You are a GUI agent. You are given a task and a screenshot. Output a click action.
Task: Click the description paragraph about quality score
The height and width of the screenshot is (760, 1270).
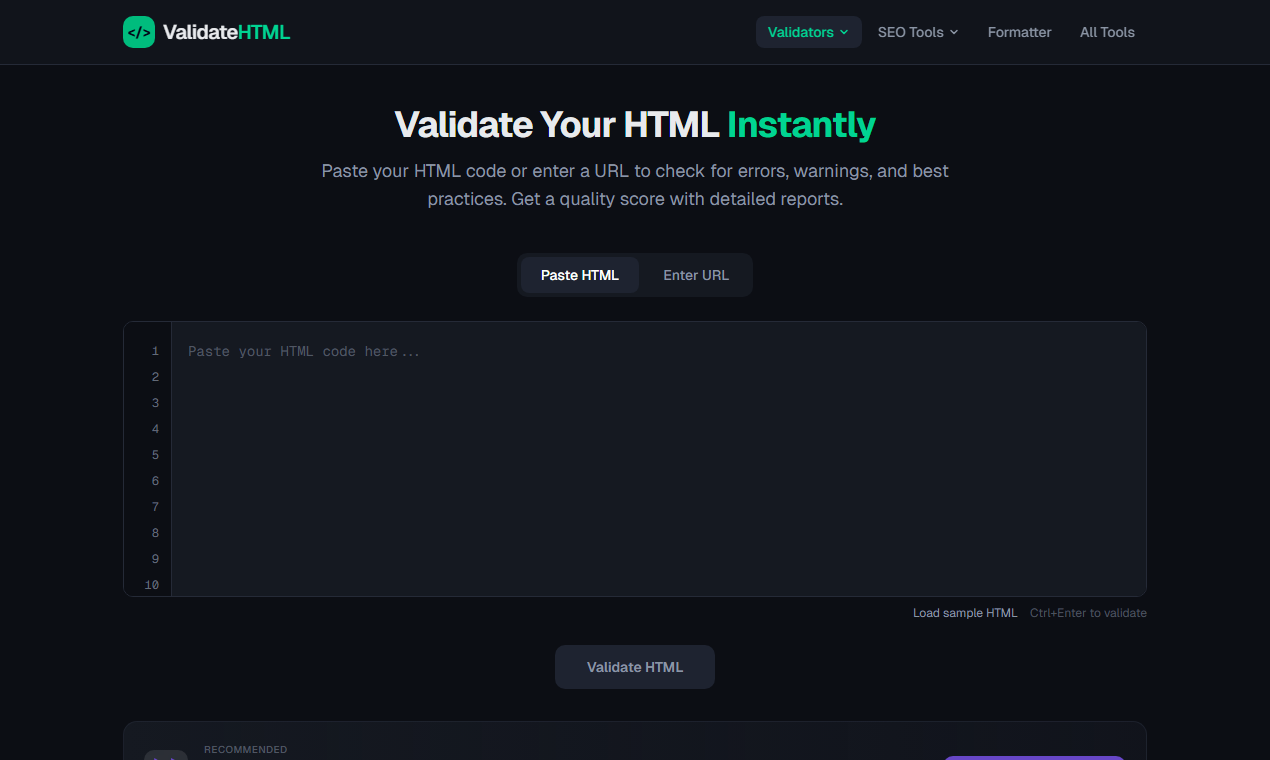635,185
